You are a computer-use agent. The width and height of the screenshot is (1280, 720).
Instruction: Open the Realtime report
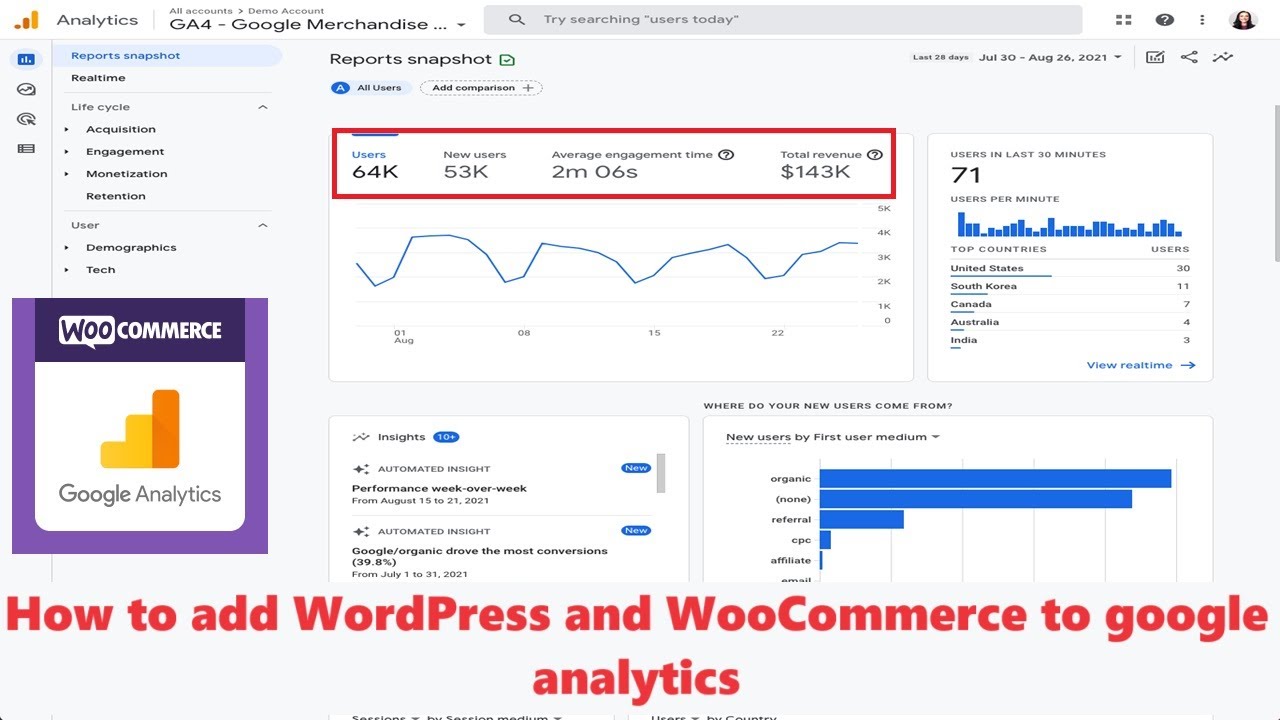98,78
